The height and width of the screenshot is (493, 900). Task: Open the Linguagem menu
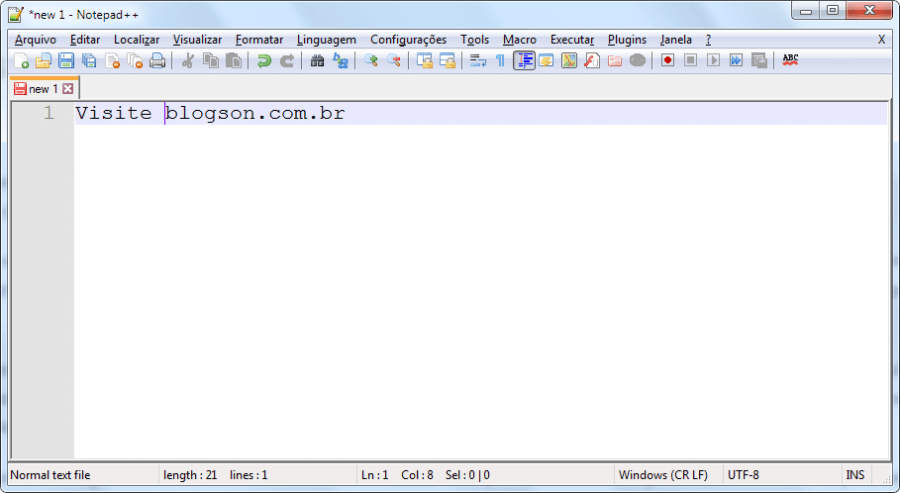click(x=327, y=40)
